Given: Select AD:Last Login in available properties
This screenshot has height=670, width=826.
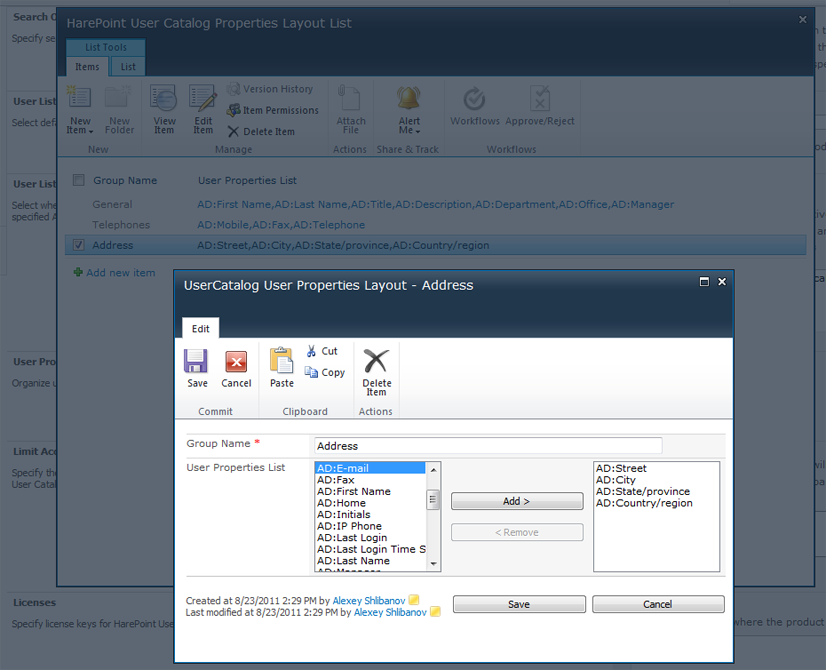Looking at the screenshot, I should 370,538.
